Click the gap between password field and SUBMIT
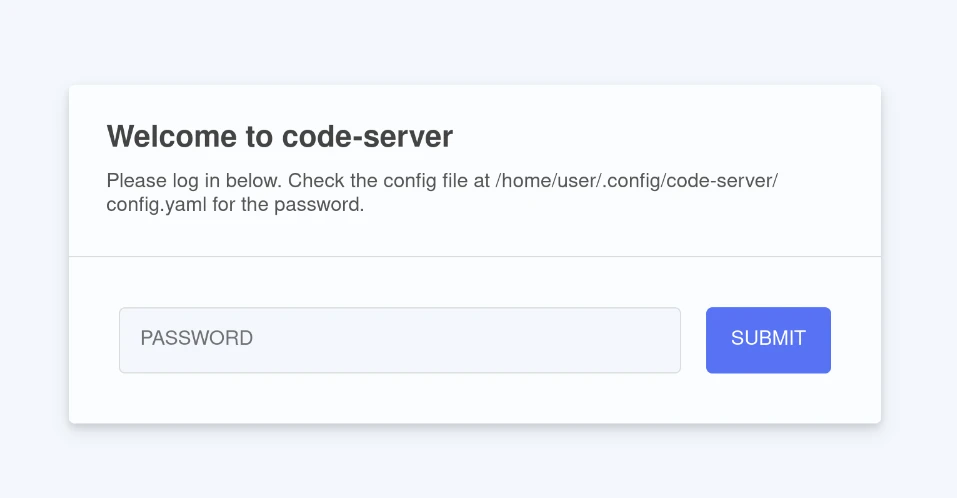Image resolution: width=957 pixels, height=498 pixels. (693, 340)
